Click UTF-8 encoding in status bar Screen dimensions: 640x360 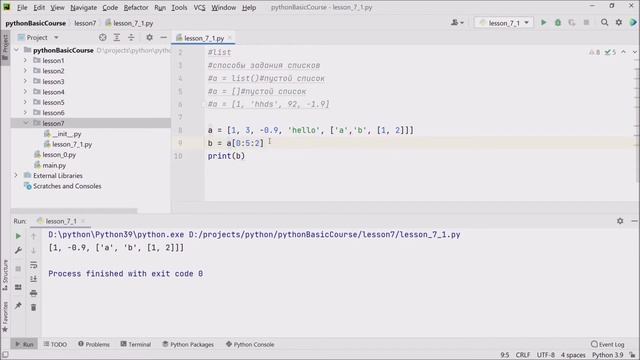(545, 355)
